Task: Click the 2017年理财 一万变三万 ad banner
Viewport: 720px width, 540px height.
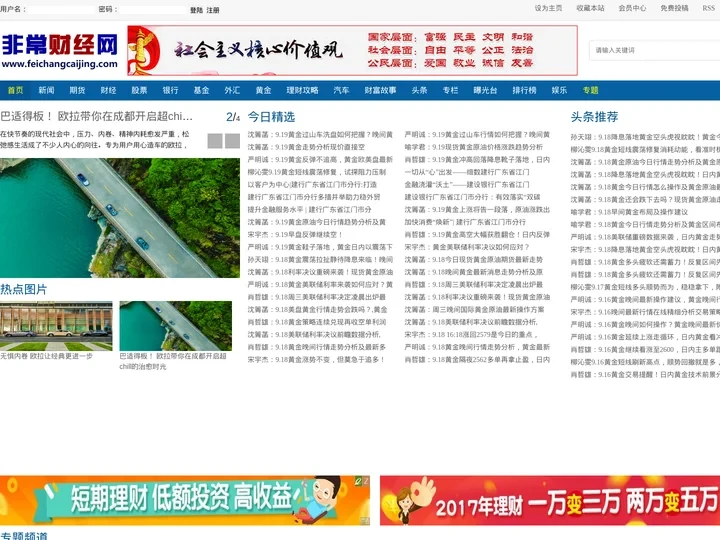Action: tap(550, 501)
